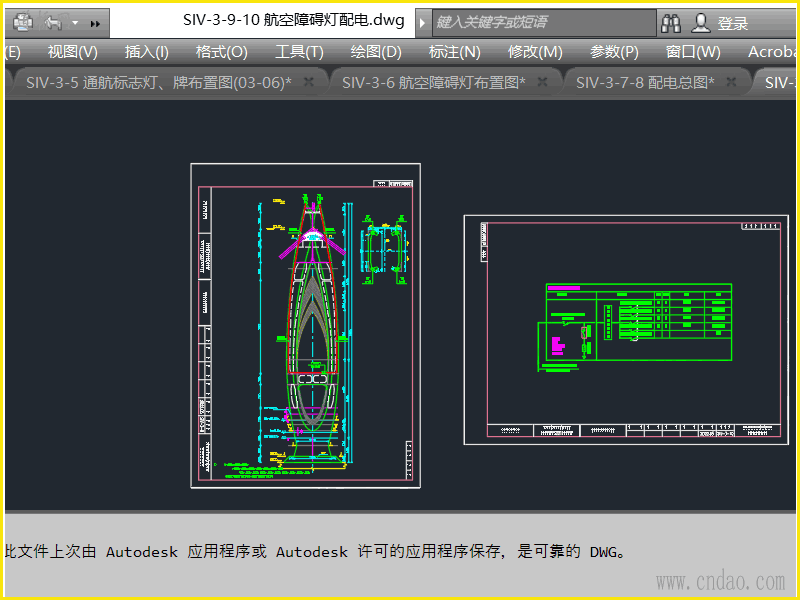Open the undo history dropdown arrow
The width and height of the screenshot is (800, 600).
click(x=75, y=23)
